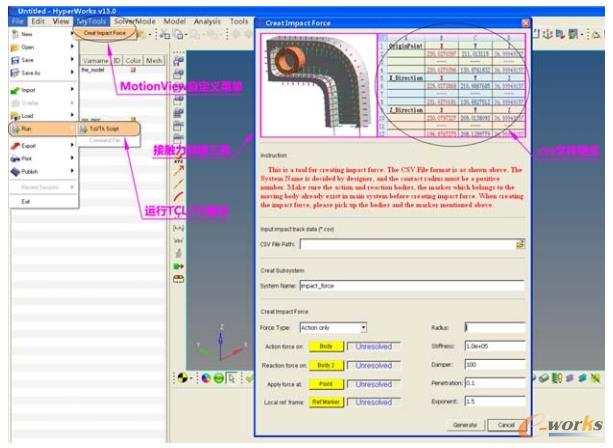Expand the Save As submenu arrow
This screenshot has height=448, width=613.
coord(72,72)
